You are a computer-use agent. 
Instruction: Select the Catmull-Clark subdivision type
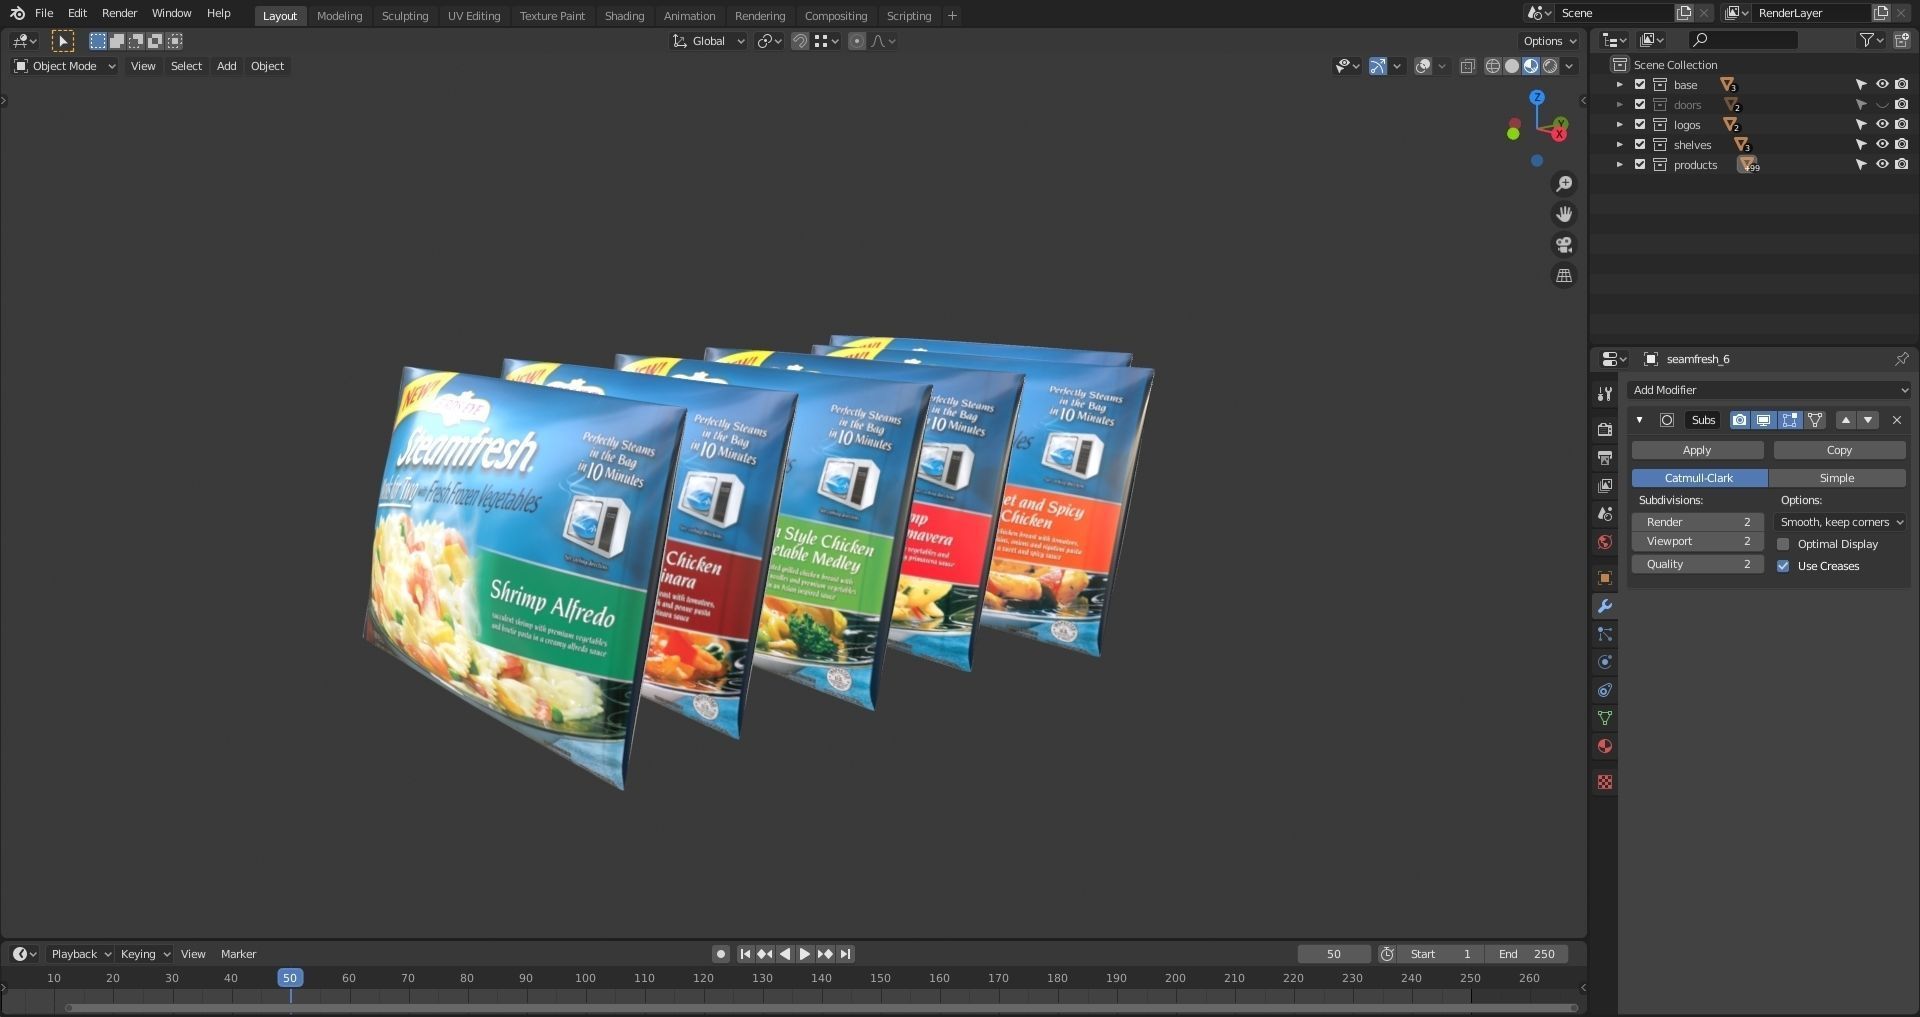[x=1700, y=478]
